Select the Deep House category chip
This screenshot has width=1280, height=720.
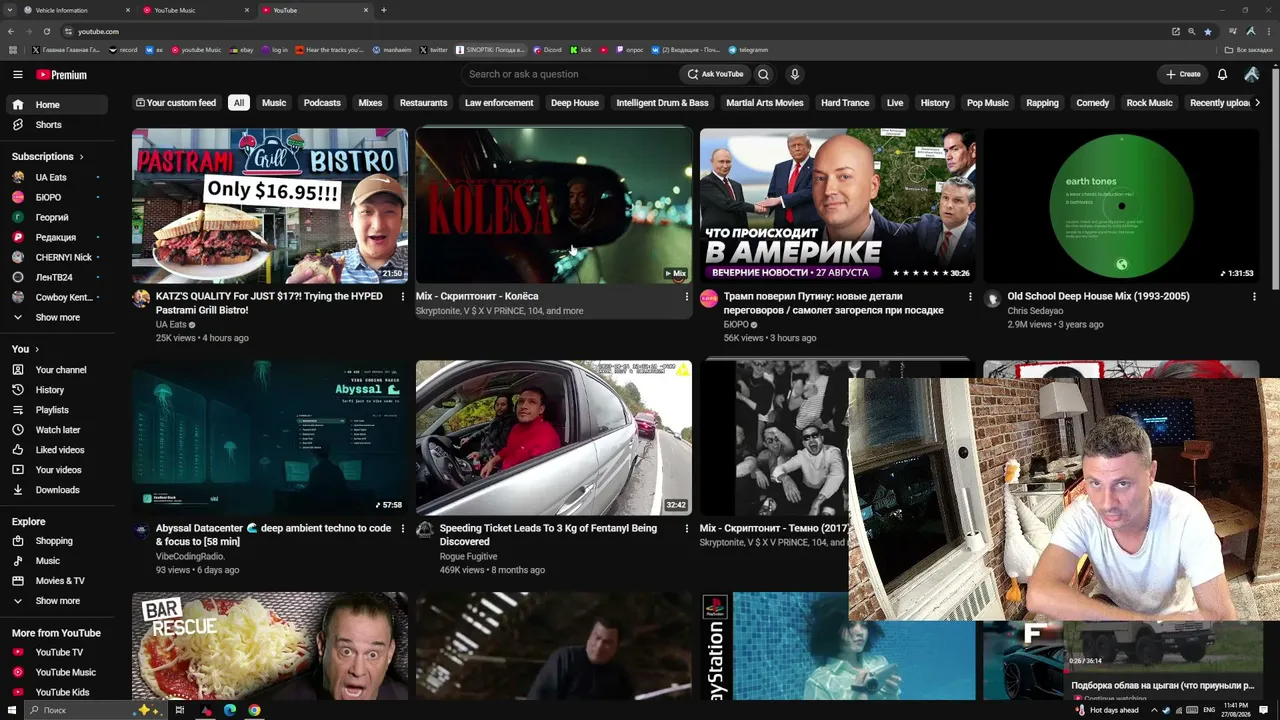click(575, 103)
